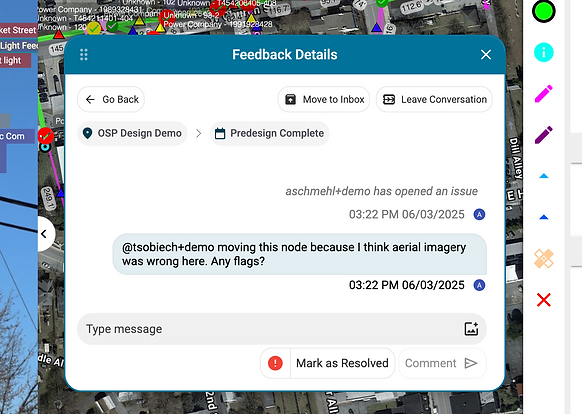The width and height of the screenshot is (582, 414).
Task: Click the location pin icon in OSP Design Demo chip
Action: 88,133
